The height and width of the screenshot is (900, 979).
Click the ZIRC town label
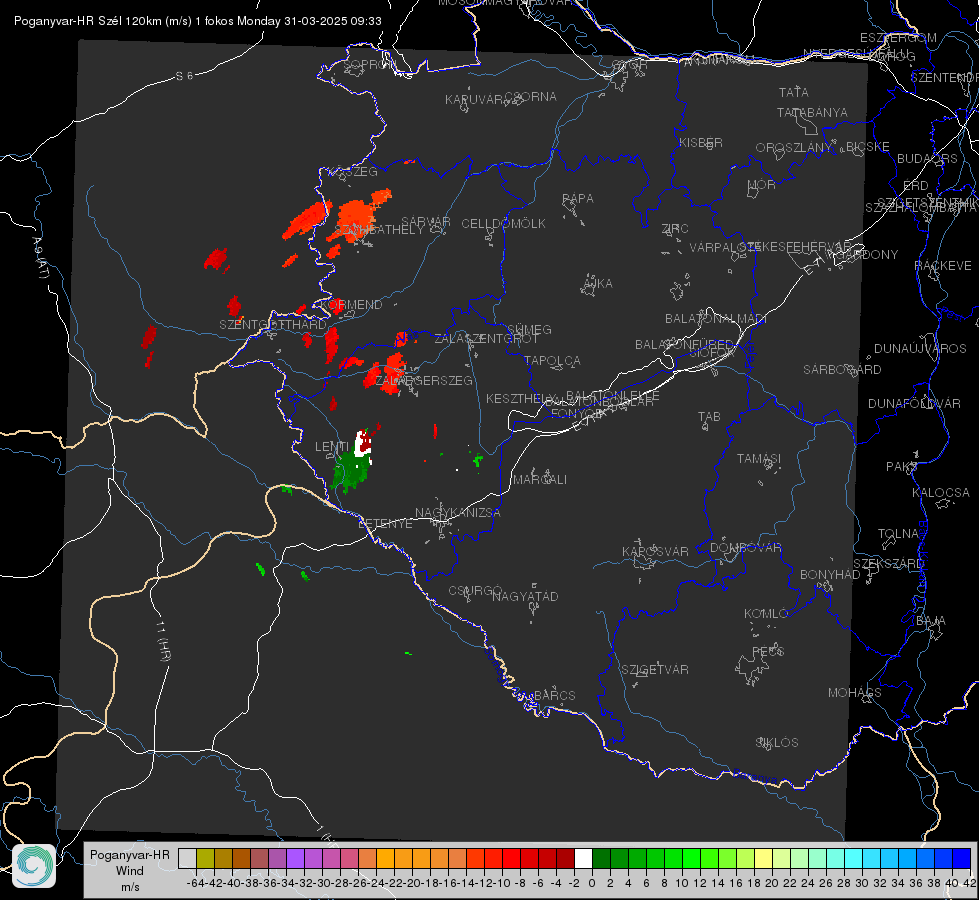pos(675,229)
